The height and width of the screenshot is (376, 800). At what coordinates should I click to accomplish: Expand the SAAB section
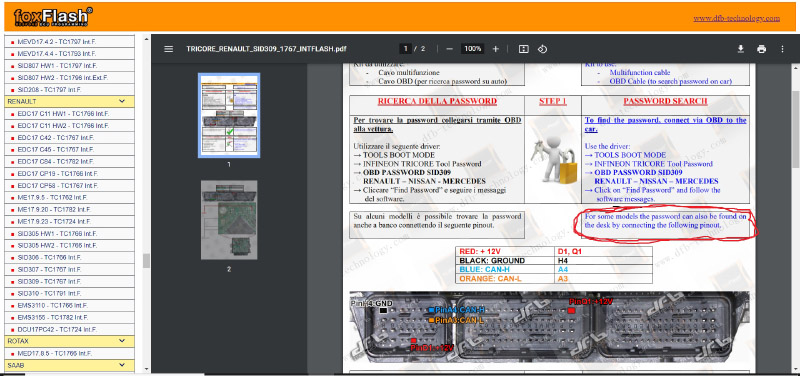pyautogui.click(x=69, y=365)
